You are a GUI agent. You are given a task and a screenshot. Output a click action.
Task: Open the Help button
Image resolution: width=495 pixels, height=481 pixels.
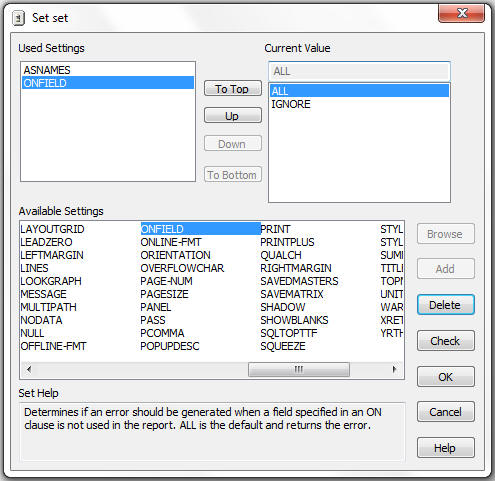(x=446, y=448)
